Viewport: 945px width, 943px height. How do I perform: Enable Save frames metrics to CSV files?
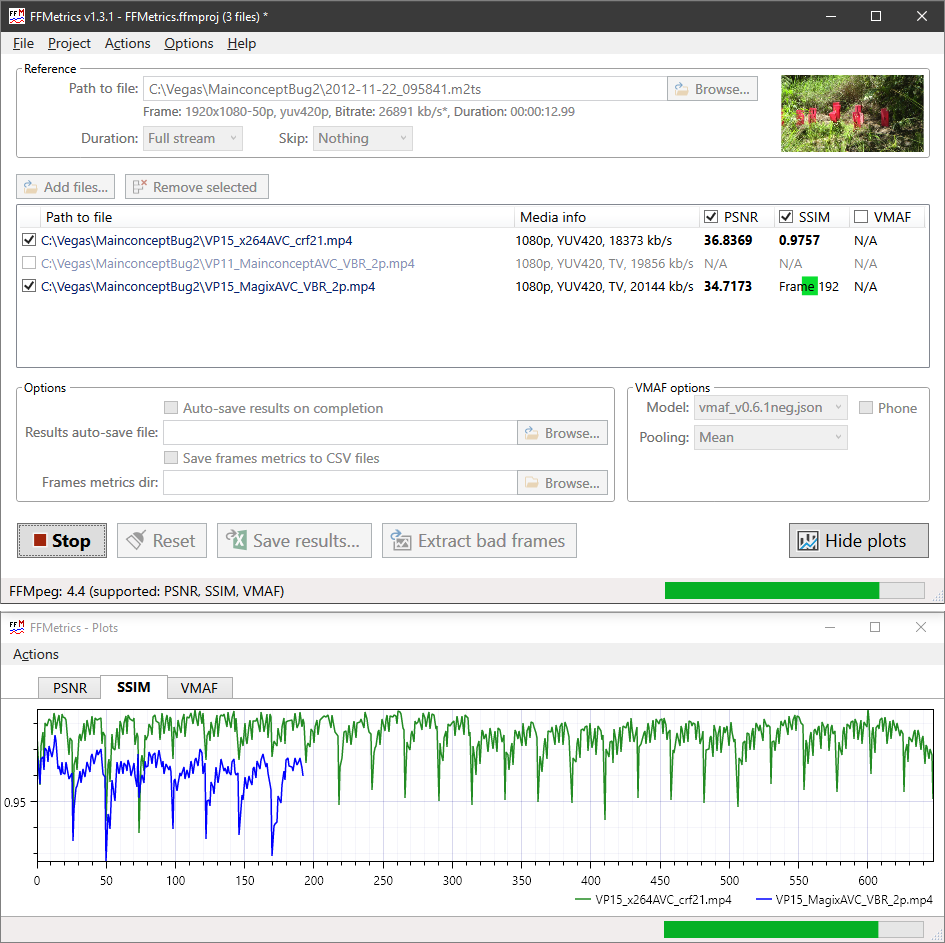[171, 458]
